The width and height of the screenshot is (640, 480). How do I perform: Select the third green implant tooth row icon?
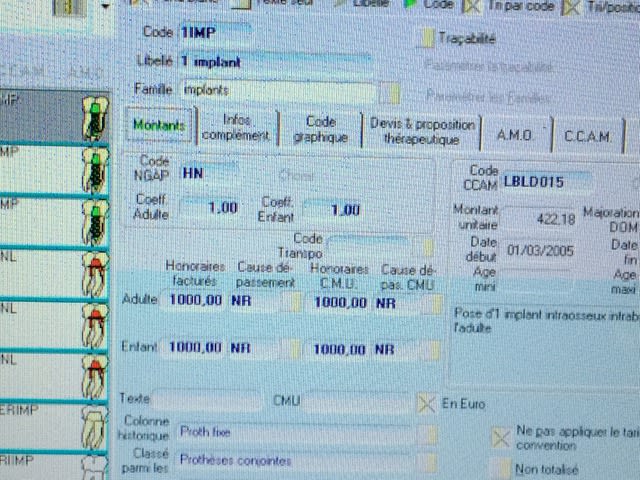coord(97,220)
